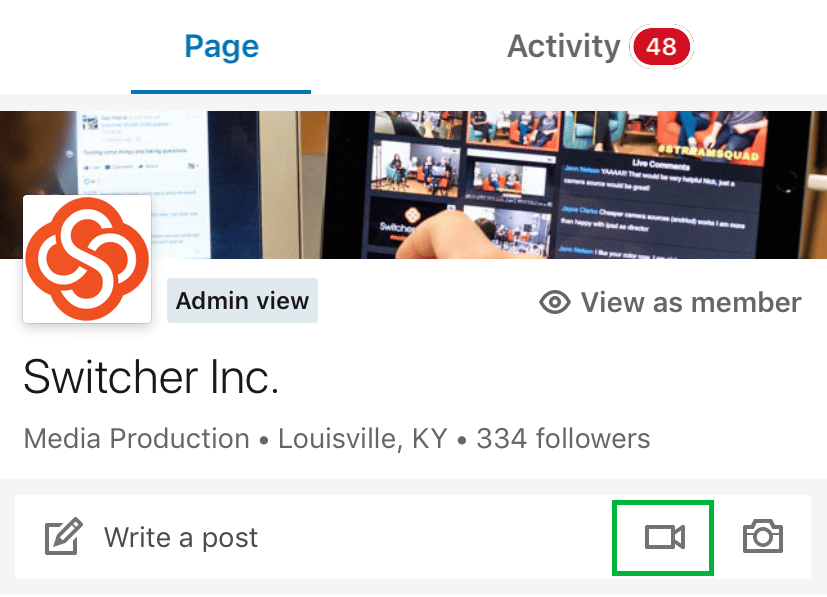The image size is (827, 597).
Task: Open the Activity tab
Action: click(564, 46)
